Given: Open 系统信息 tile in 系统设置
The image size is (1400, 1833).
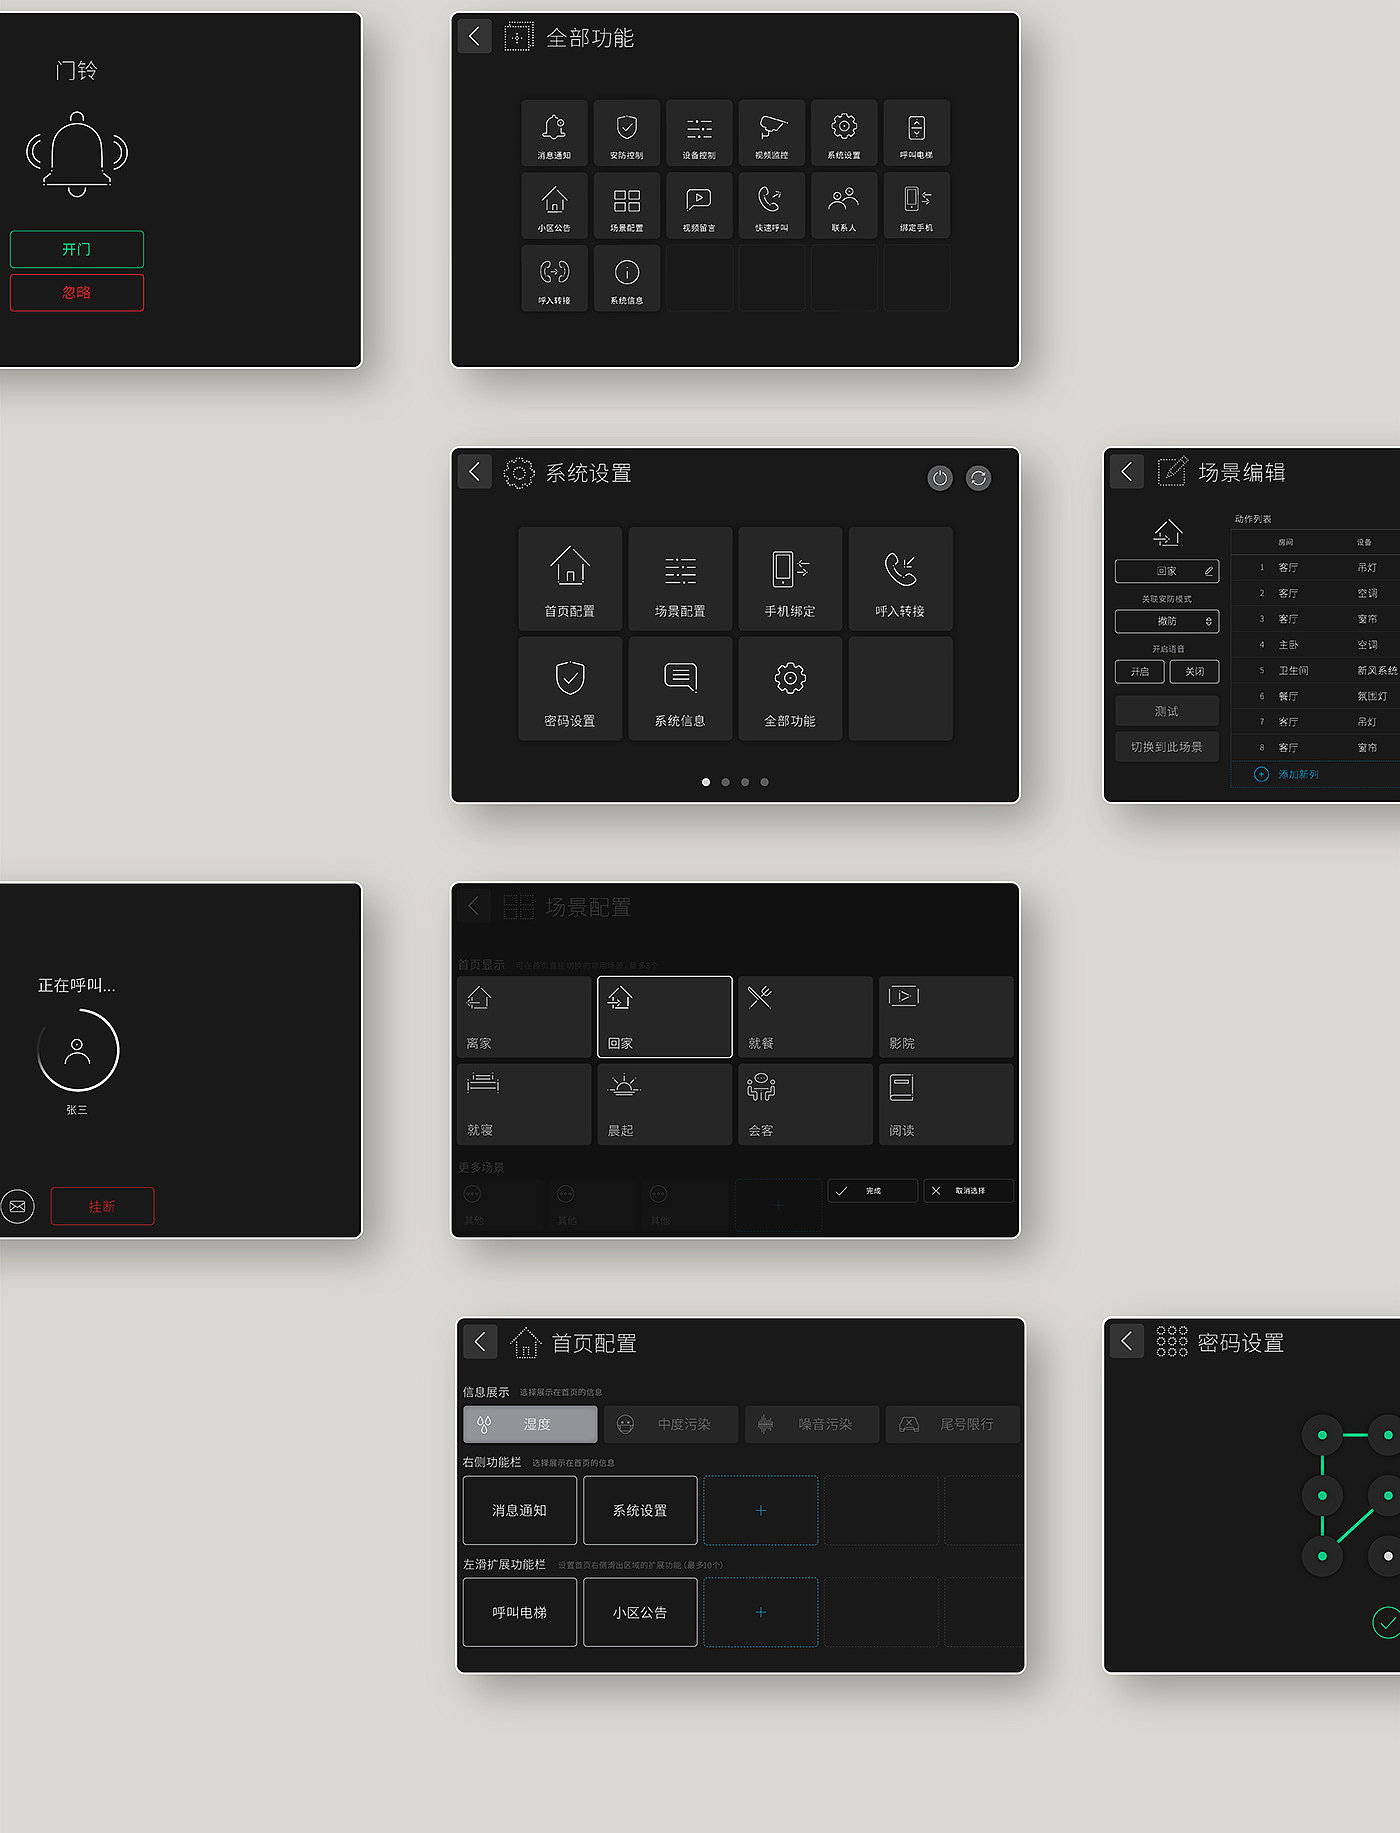Looking at the screenshot, I should coord(680,689).
